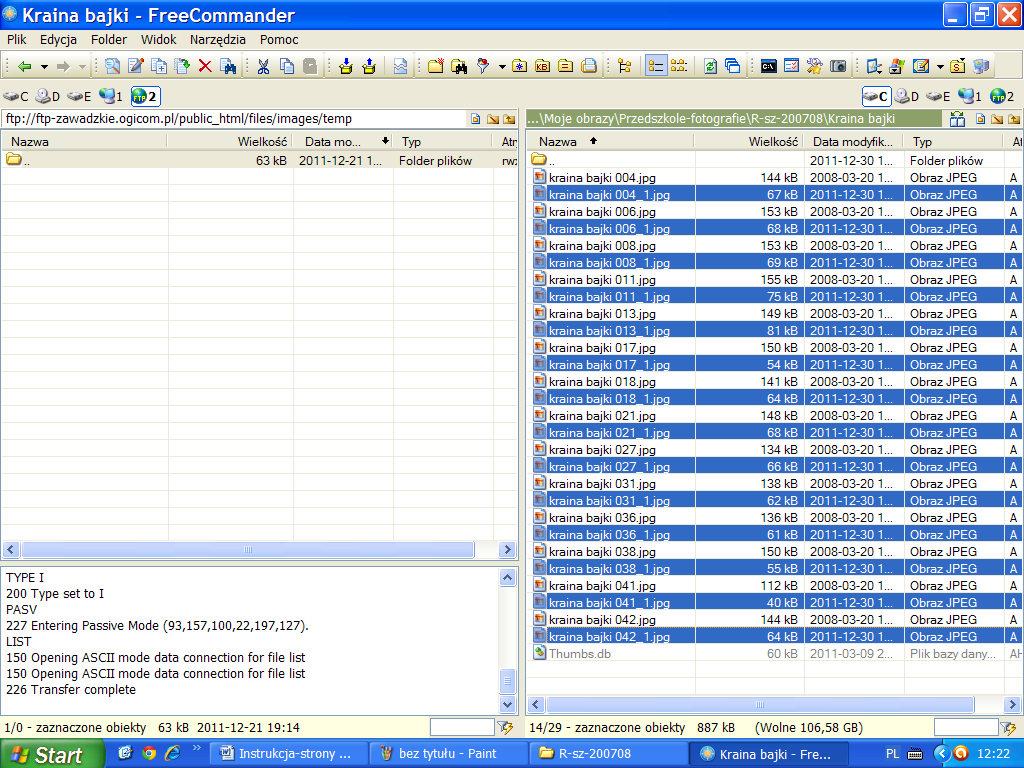Click the red X delete icon
The width and height of the screenshot is (1024, 768).
(205, 66)
